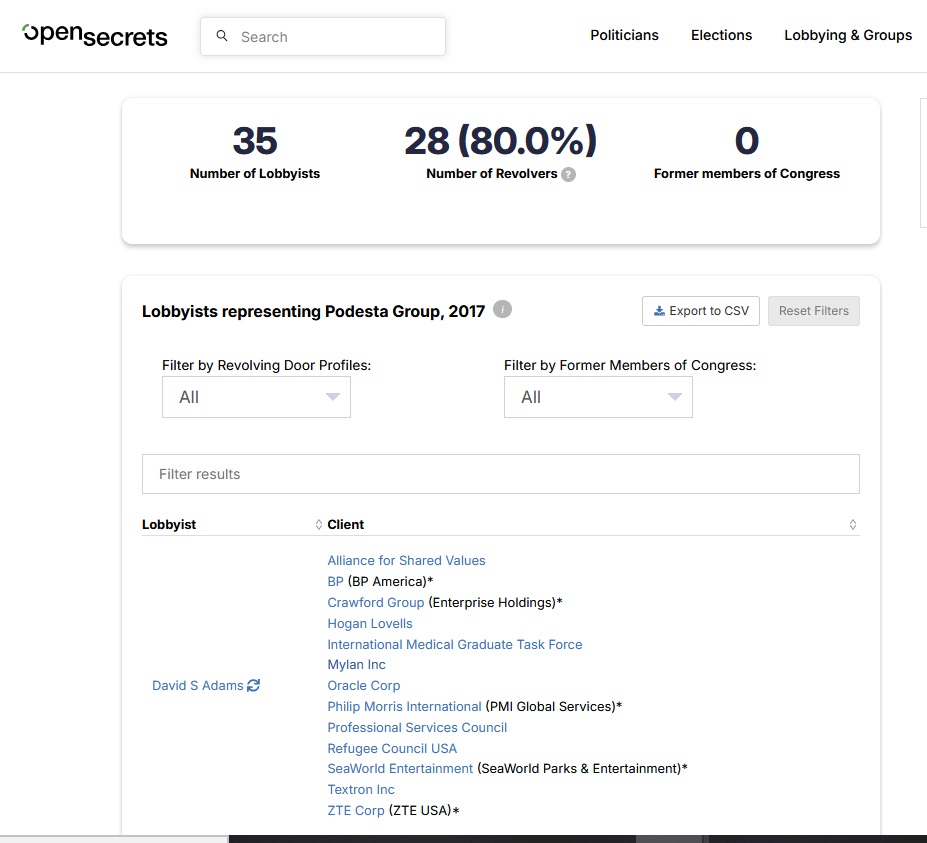Open the Refugee Council USA link
This screenshot has height=843, width=927.
pyautogui.click(x=392, y=748)
